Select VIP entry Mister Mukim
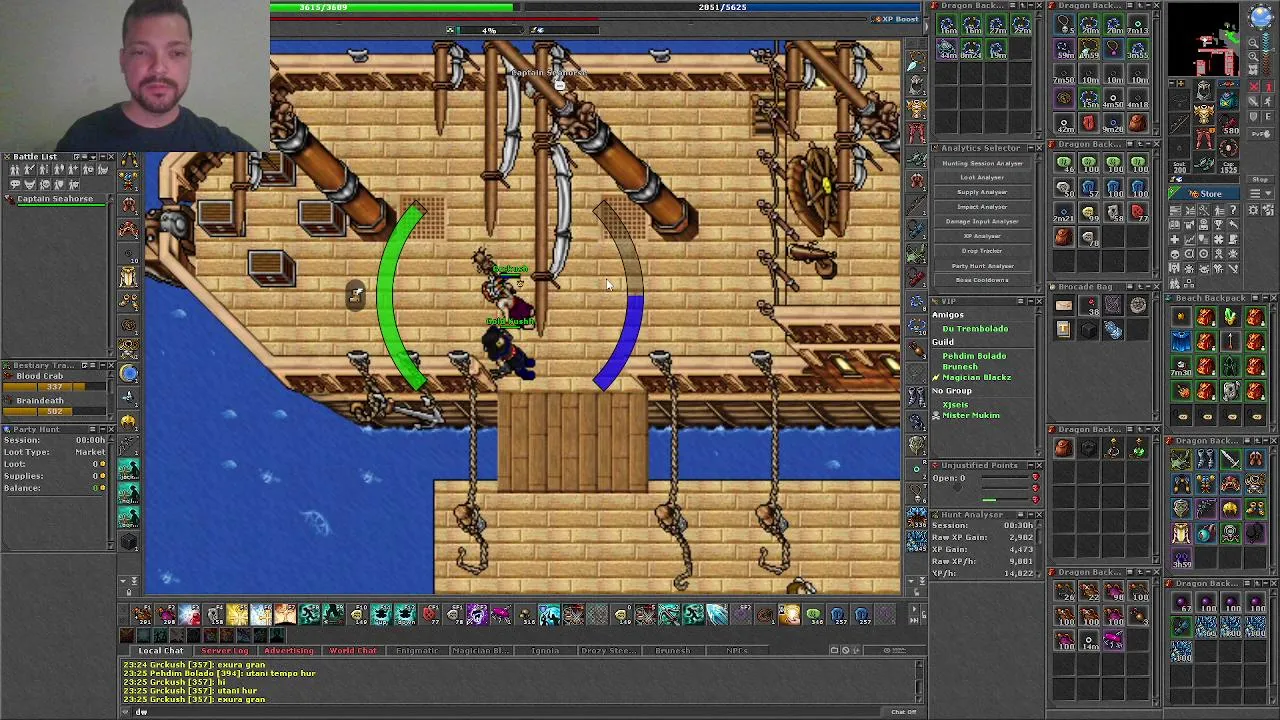1280x720 pixels. pos(971,415)
